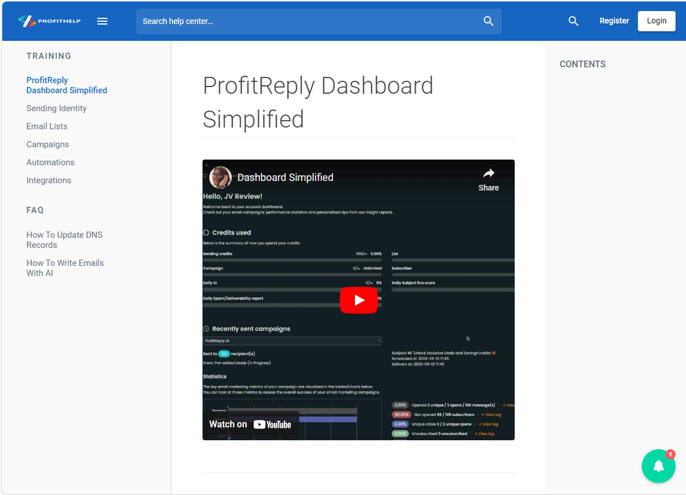Click the CONTENTS heading
686x495 pixels.
(x=582, y=64)
